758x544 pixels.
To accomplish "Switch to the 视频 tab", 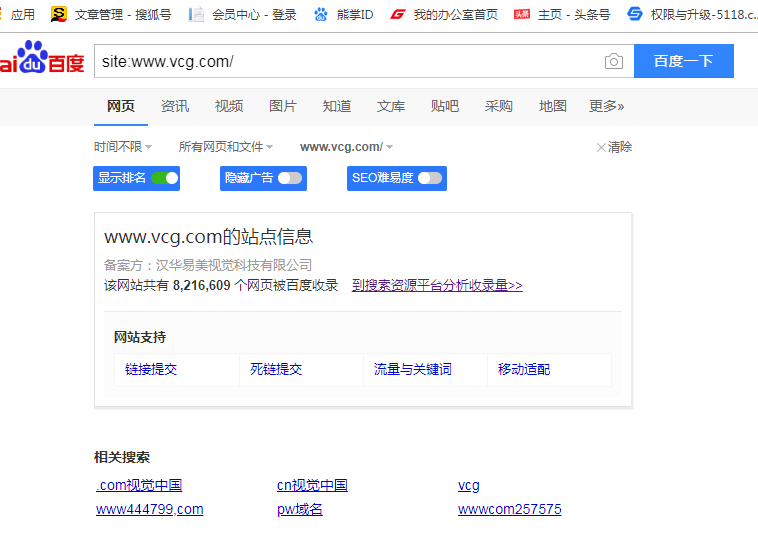I will (x=229, y=106).
